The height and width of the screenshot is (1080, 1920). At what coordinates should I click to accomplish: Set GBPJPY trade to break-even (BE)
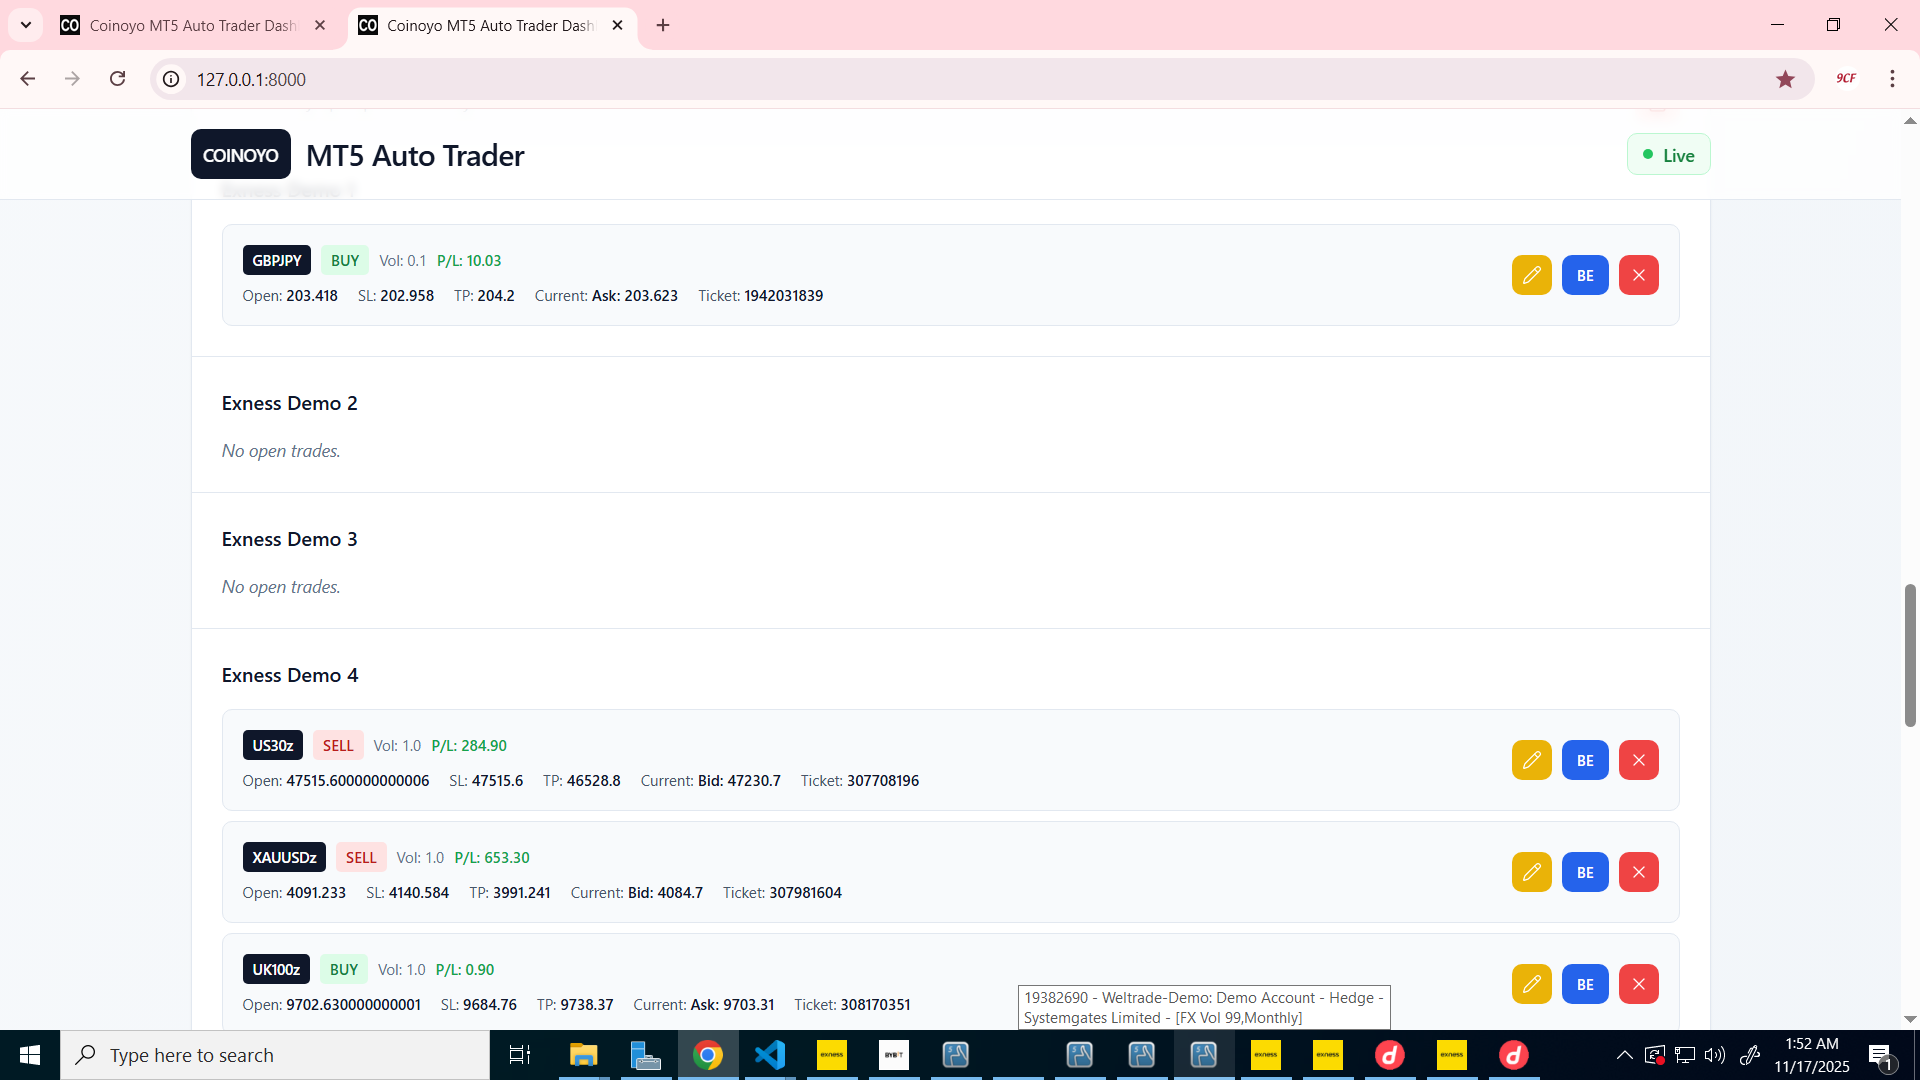(1585, 275)
